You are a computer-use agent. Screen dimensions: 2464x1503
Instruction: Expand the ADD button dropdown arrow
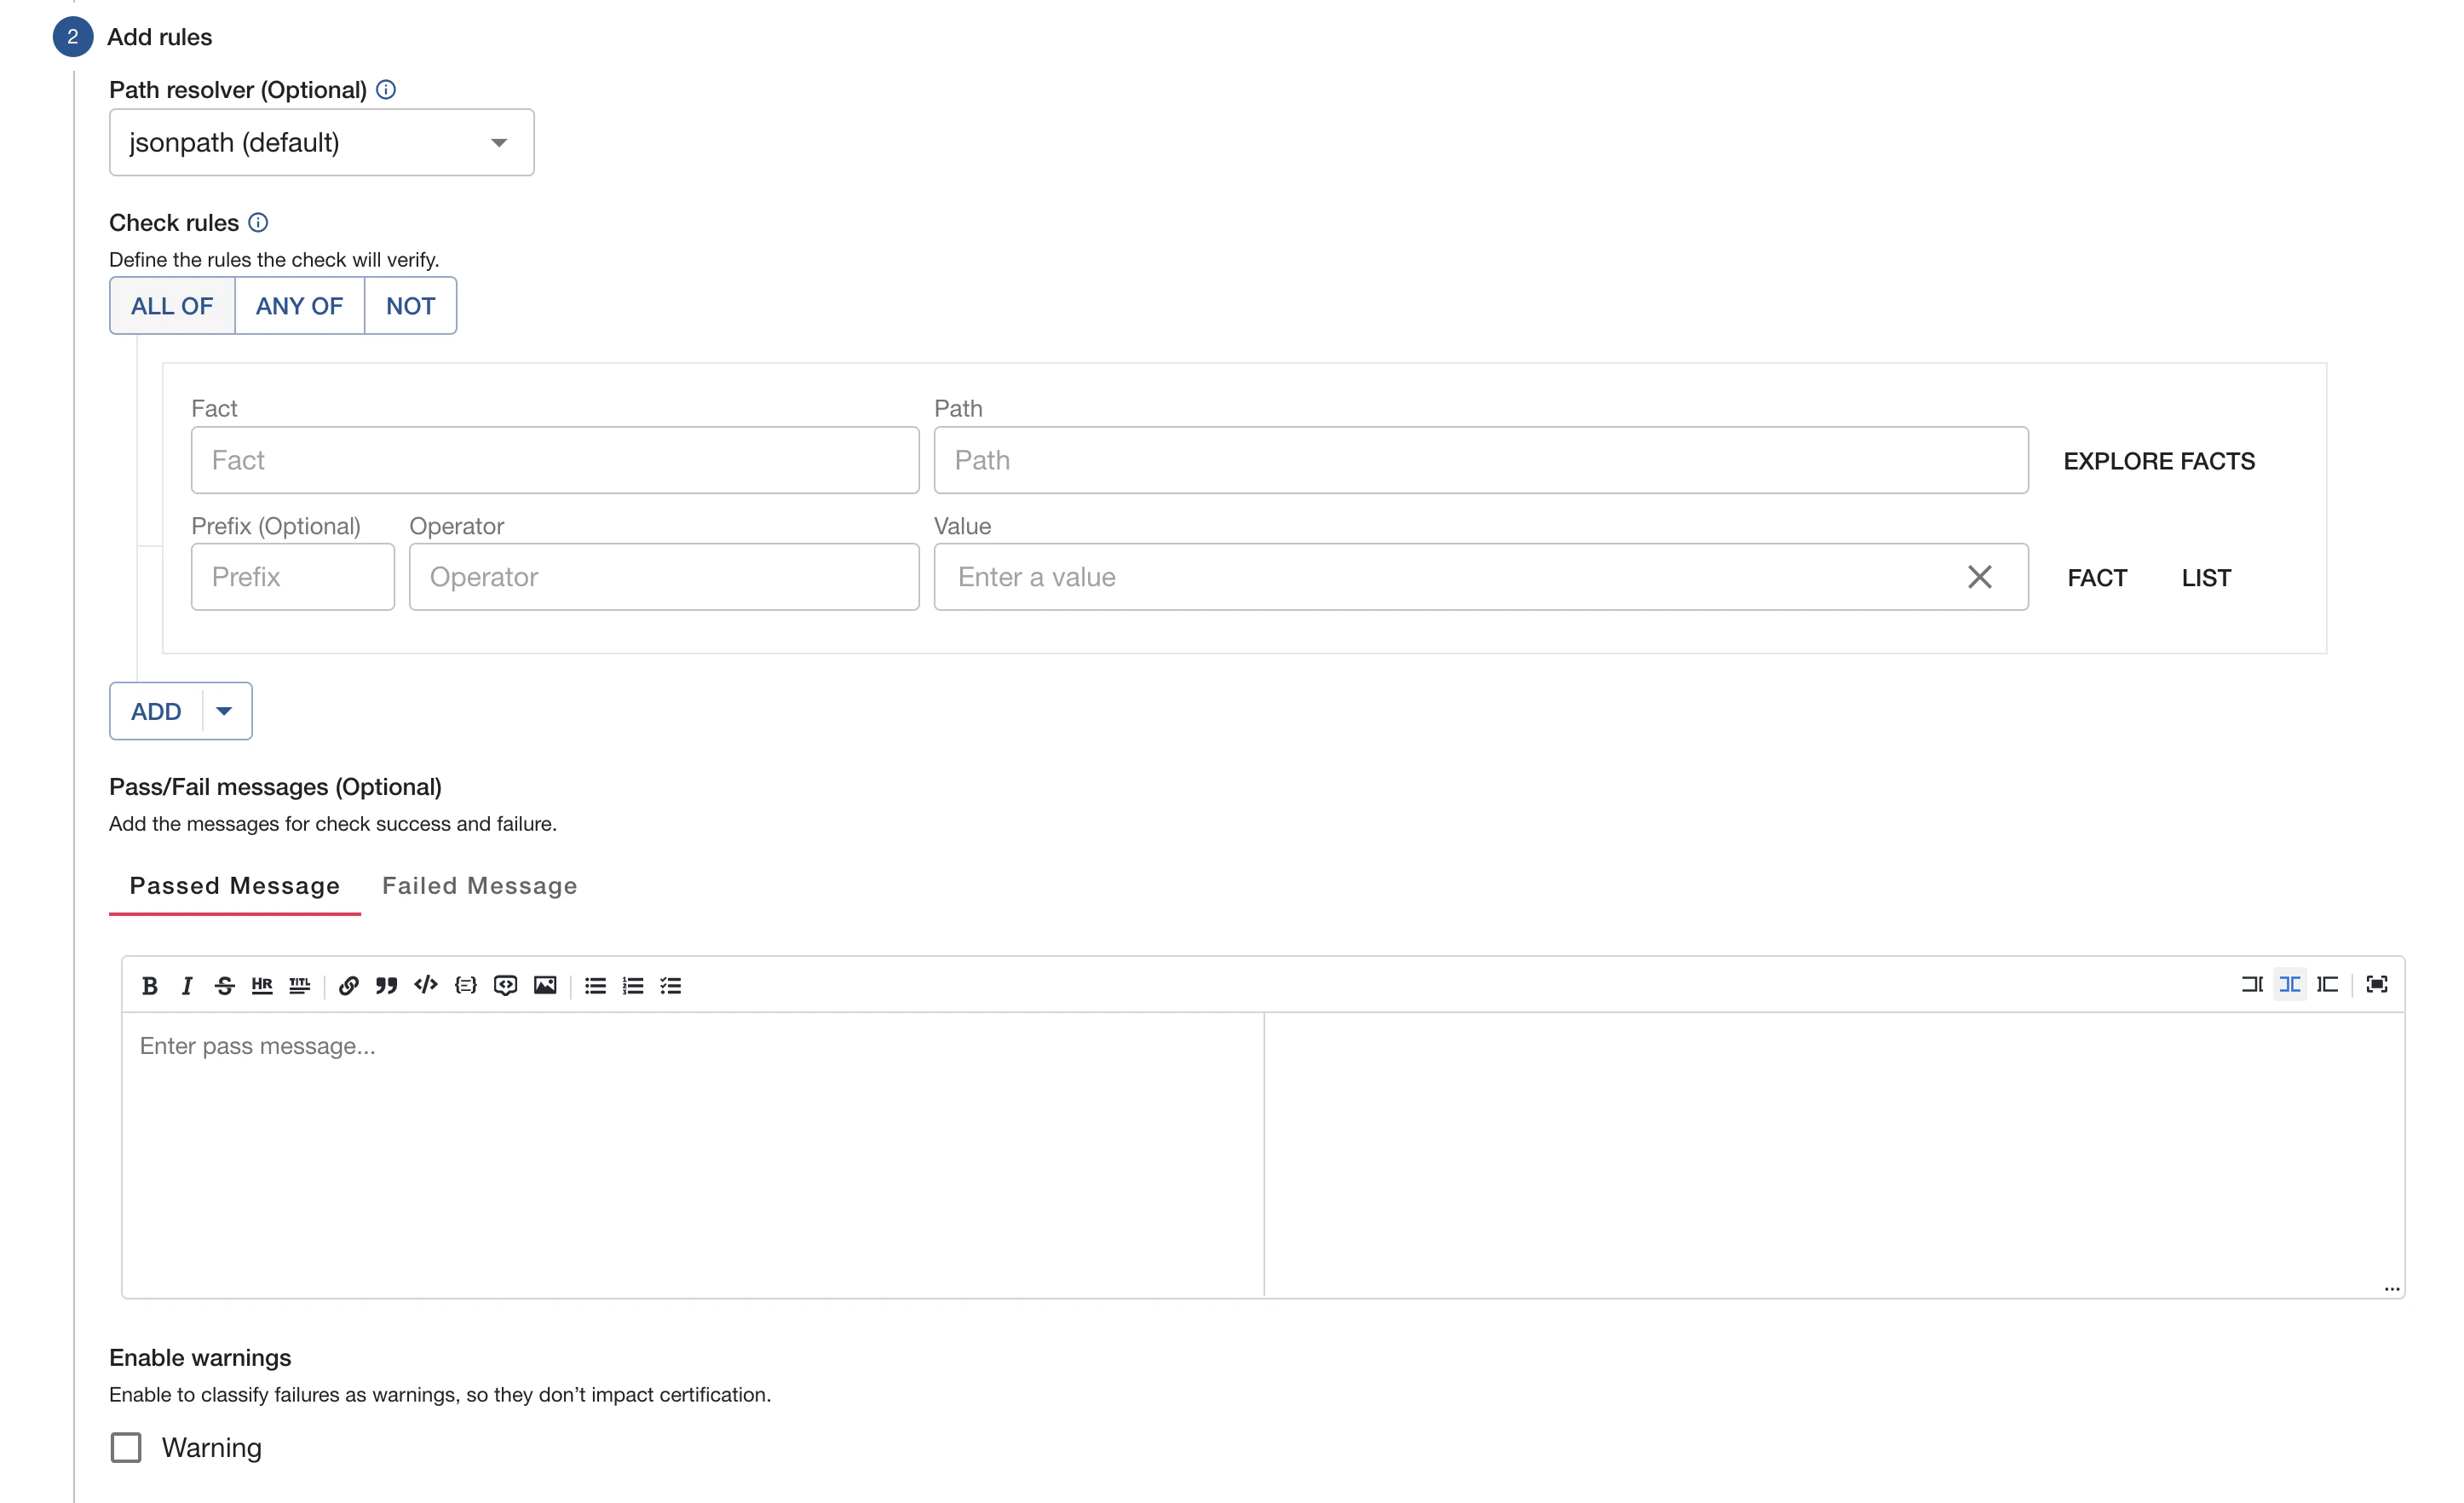224,711
